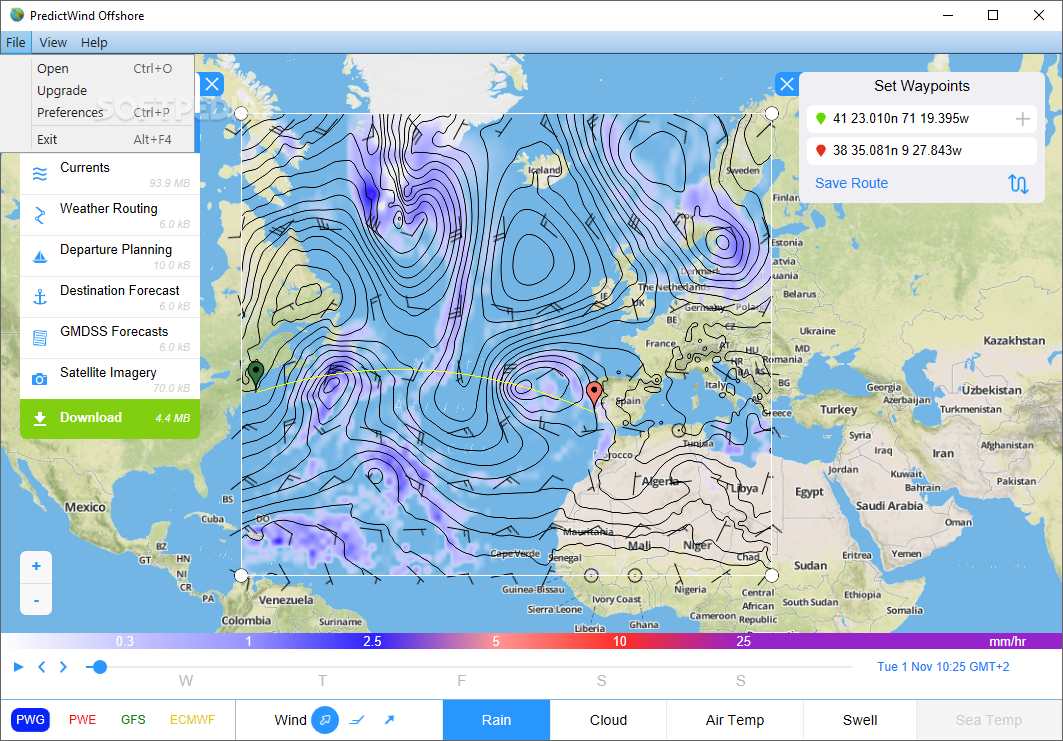Click the Satellite Imagery camera icon

[40, 379]
